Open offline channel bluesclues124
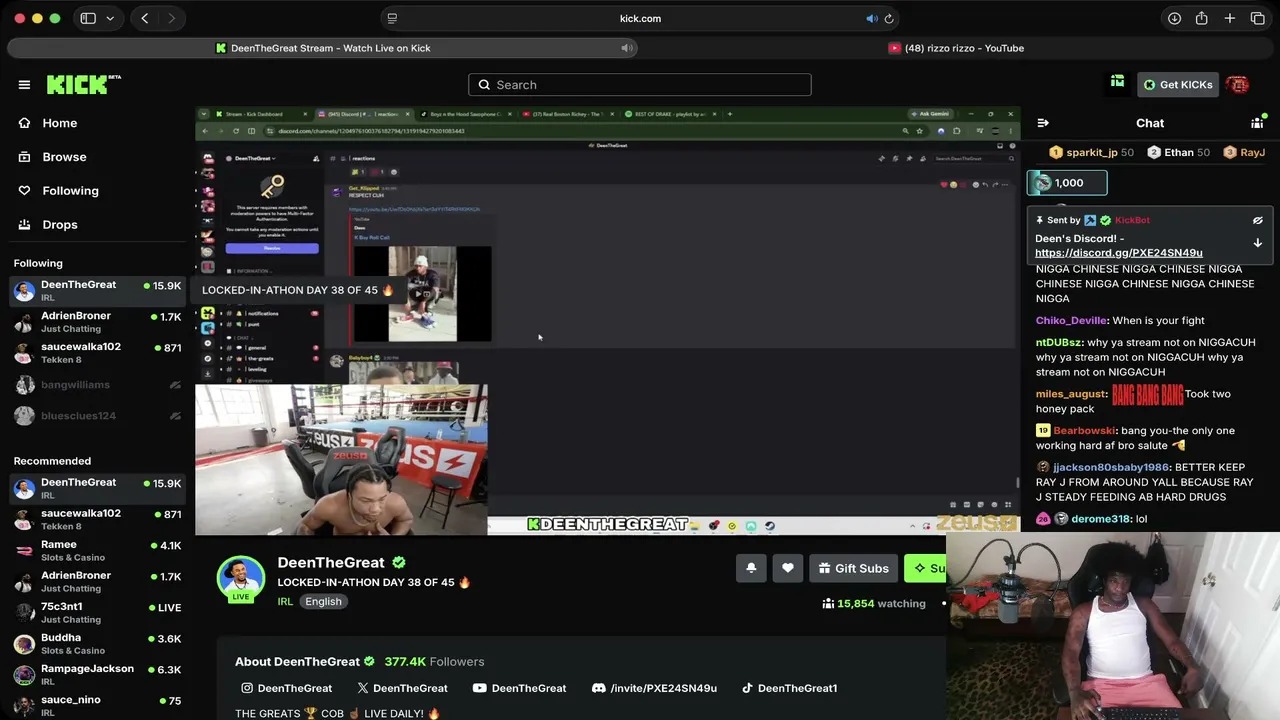1280x720 pixels. click(97, 416)
